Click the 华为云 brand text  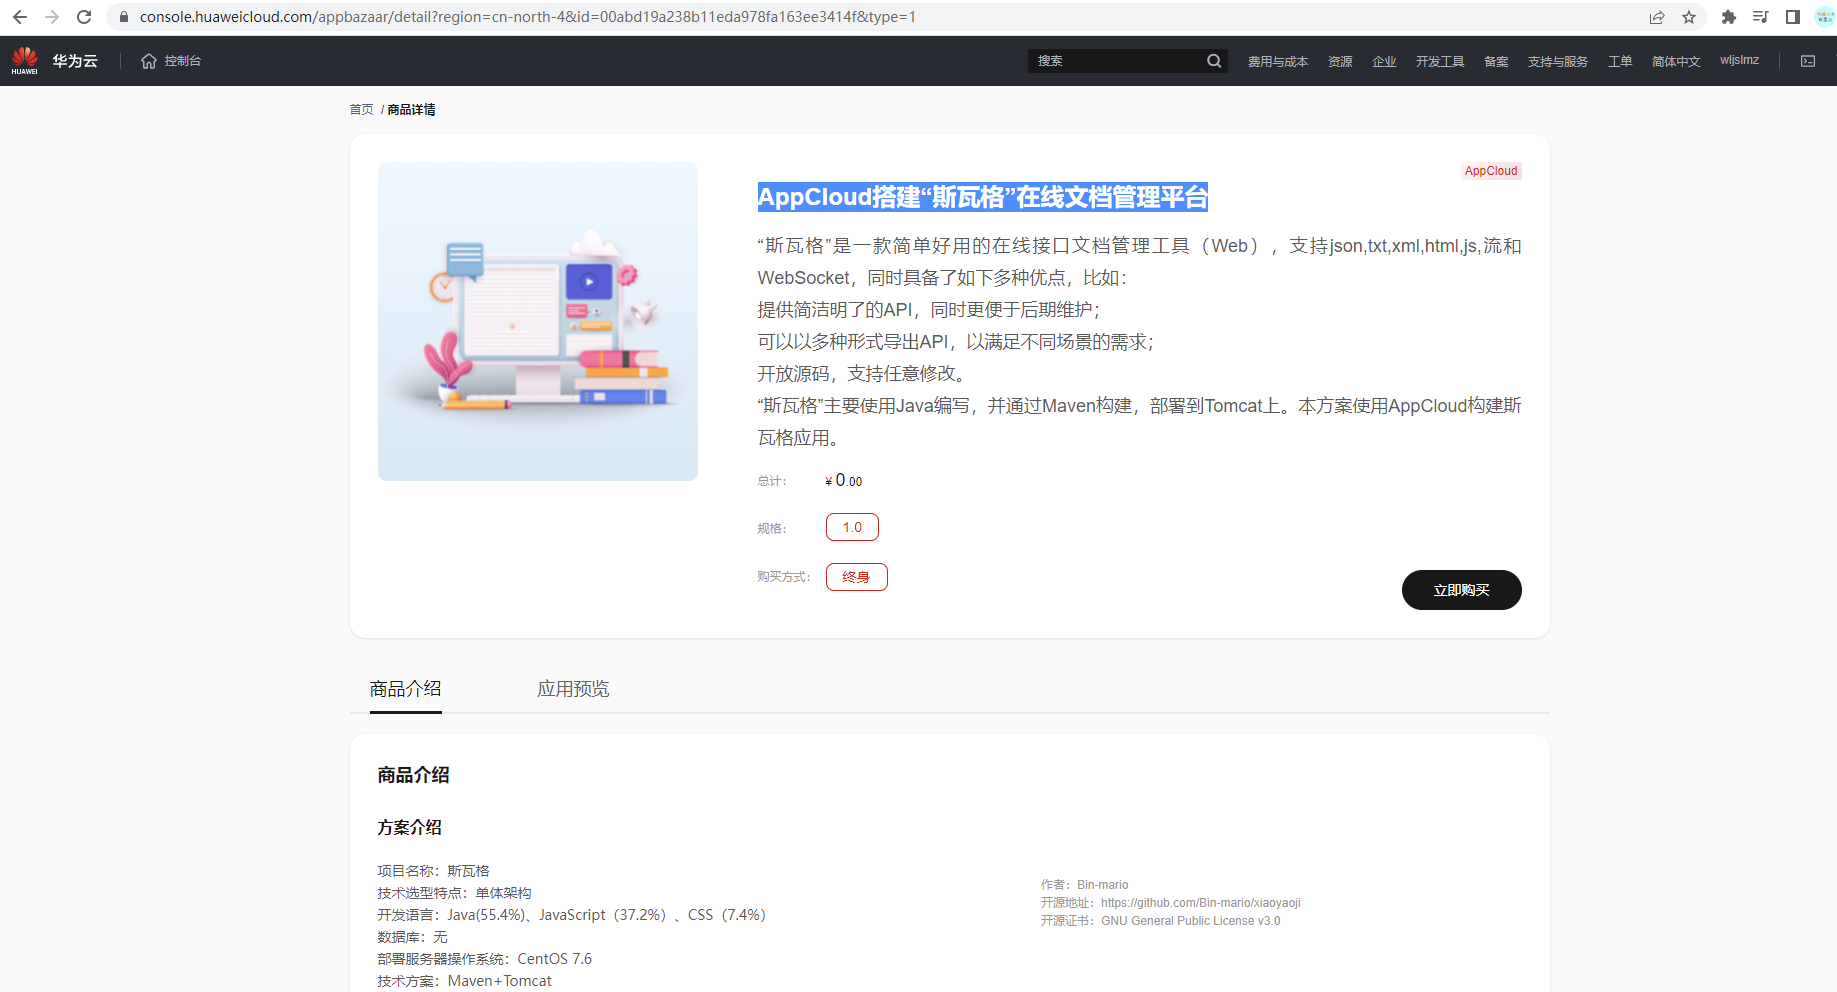coord(75,61)
